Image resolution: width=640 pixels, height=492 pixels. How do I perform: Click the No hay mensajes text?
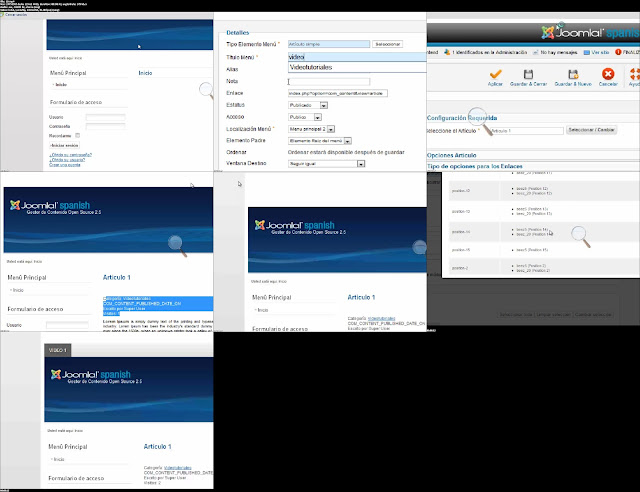pyautogui.click(x=559, y=52)
